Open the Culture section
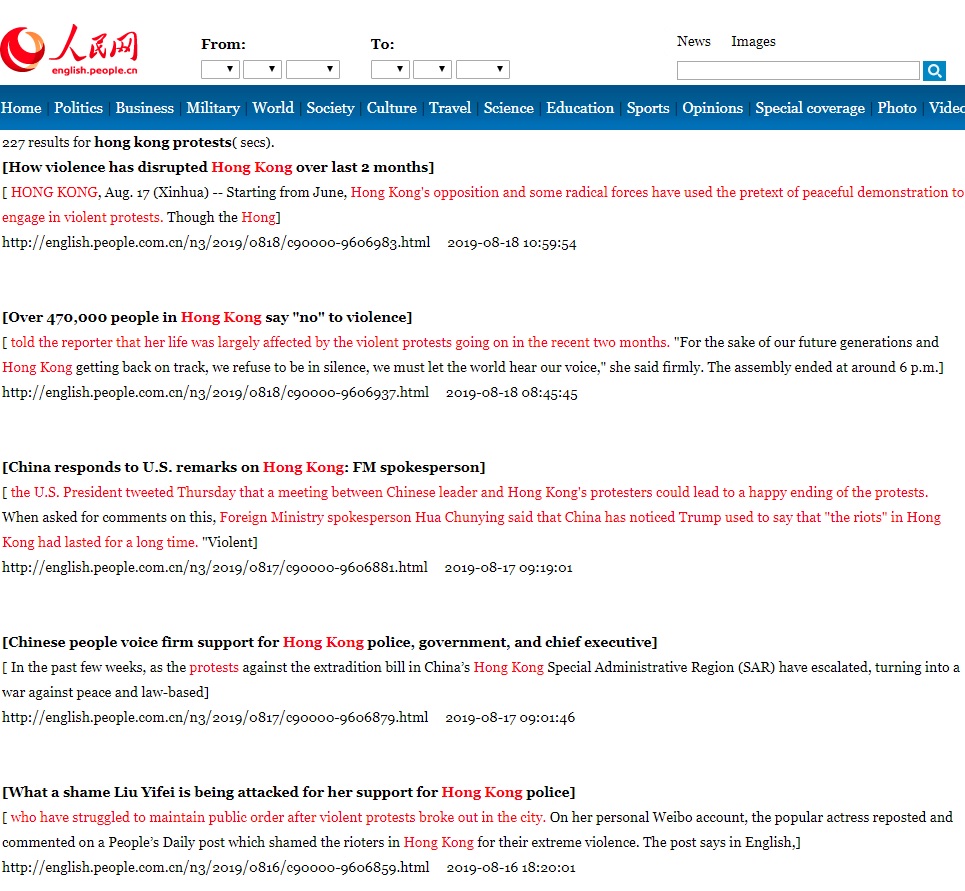 tap(391, 108)
